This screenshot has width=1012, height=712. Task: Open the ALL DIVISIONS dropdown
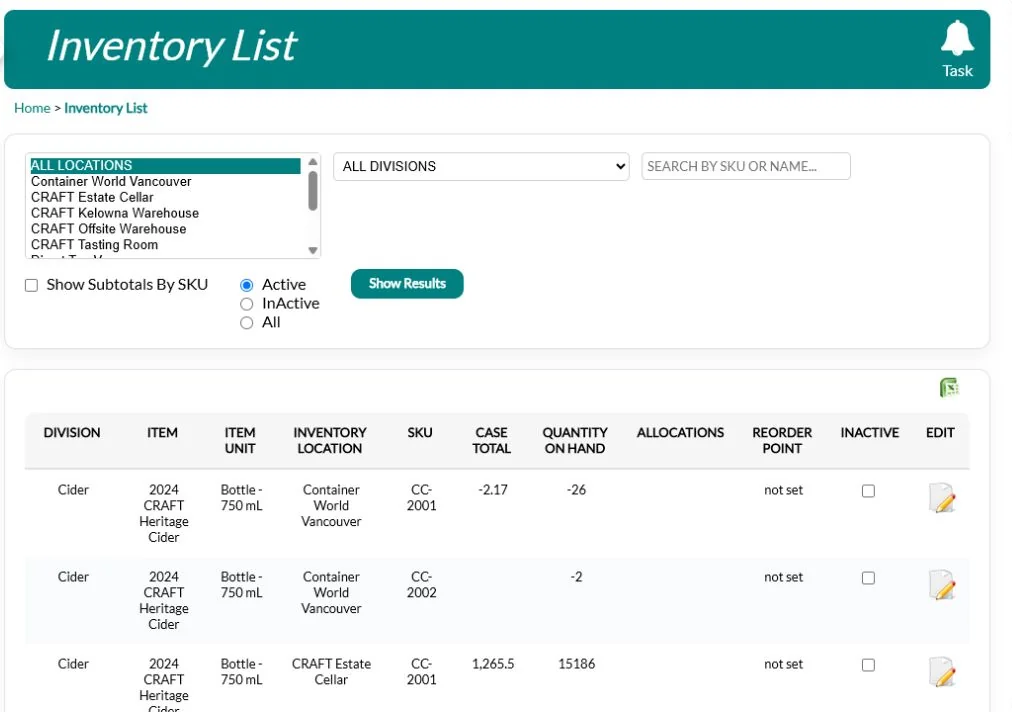point(481,167)
